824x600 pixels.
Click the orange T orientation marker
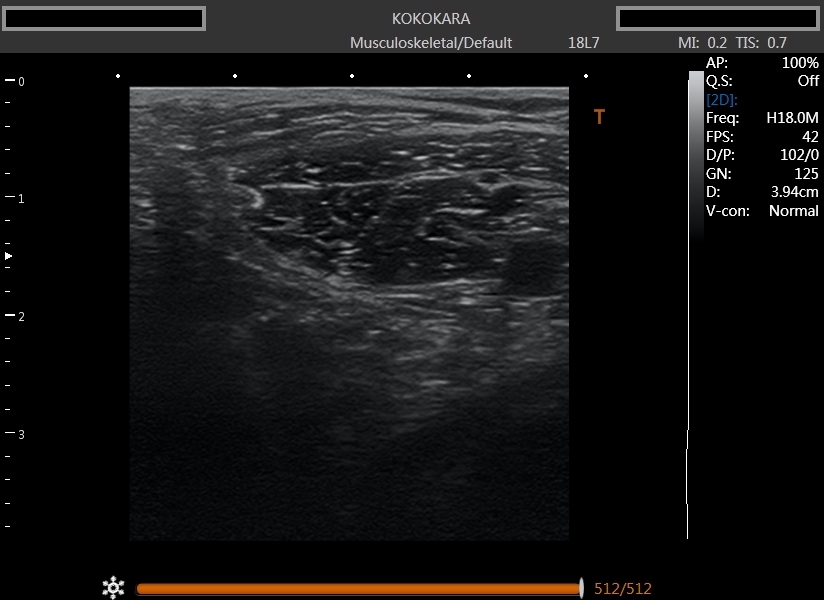(599, 117)
